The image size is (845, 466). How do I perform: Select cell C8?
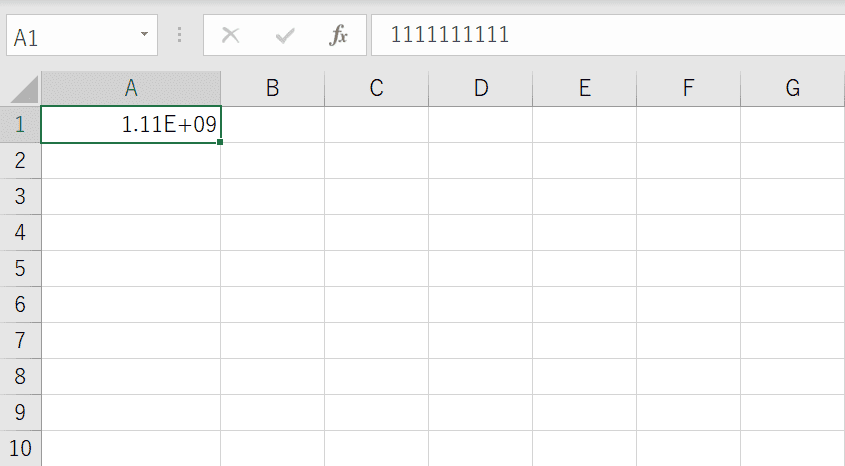(x=377, y=377)
